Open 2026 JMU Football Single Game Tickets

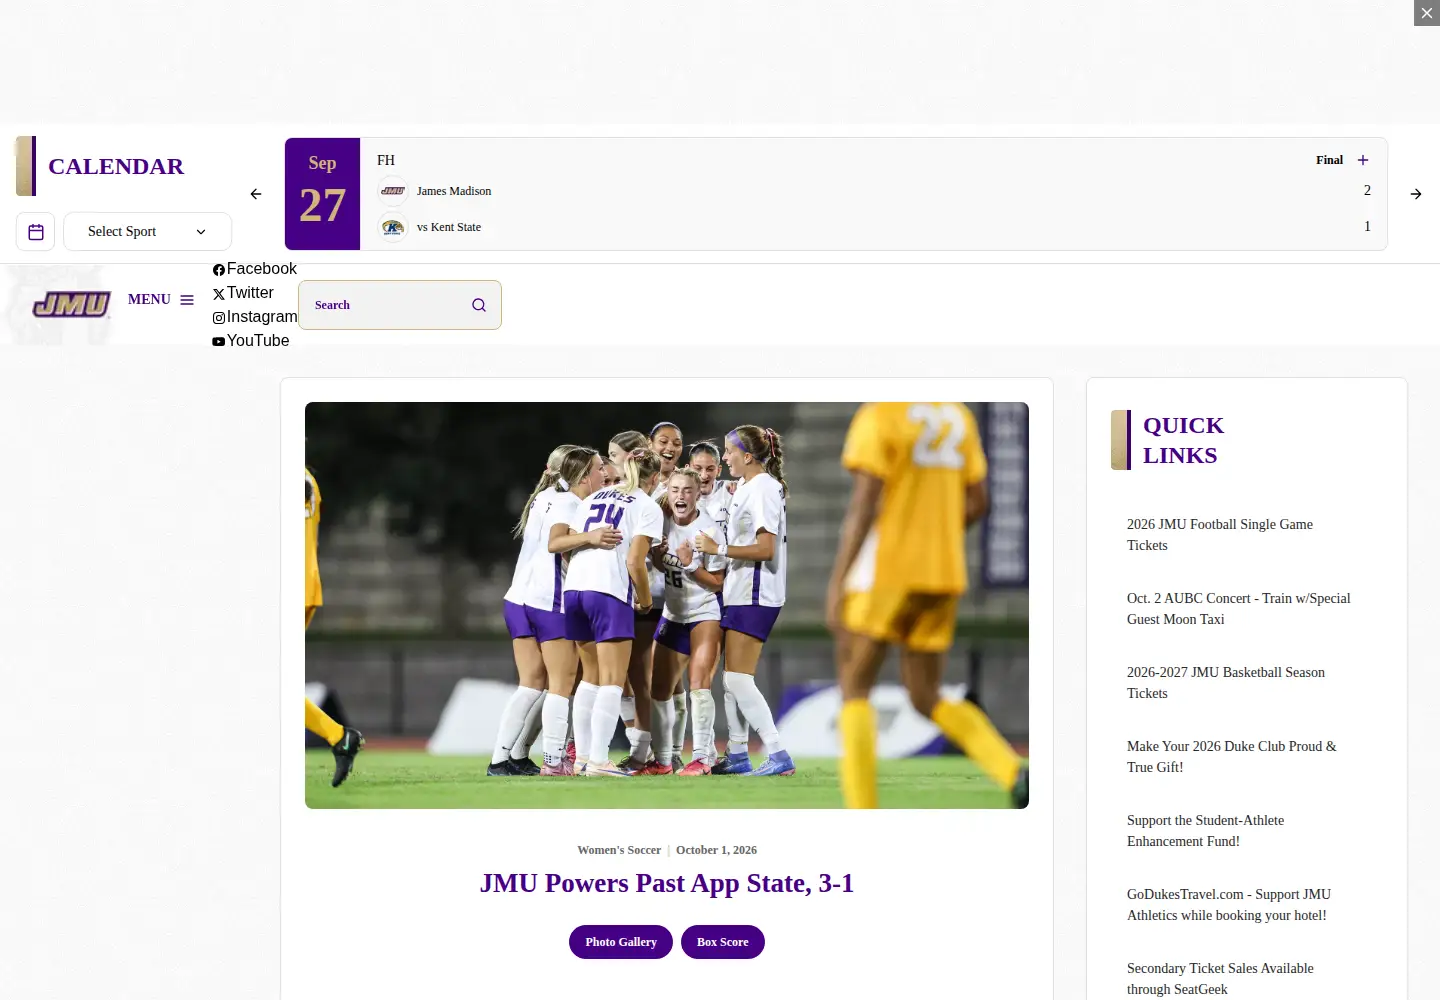[1220, 535]
